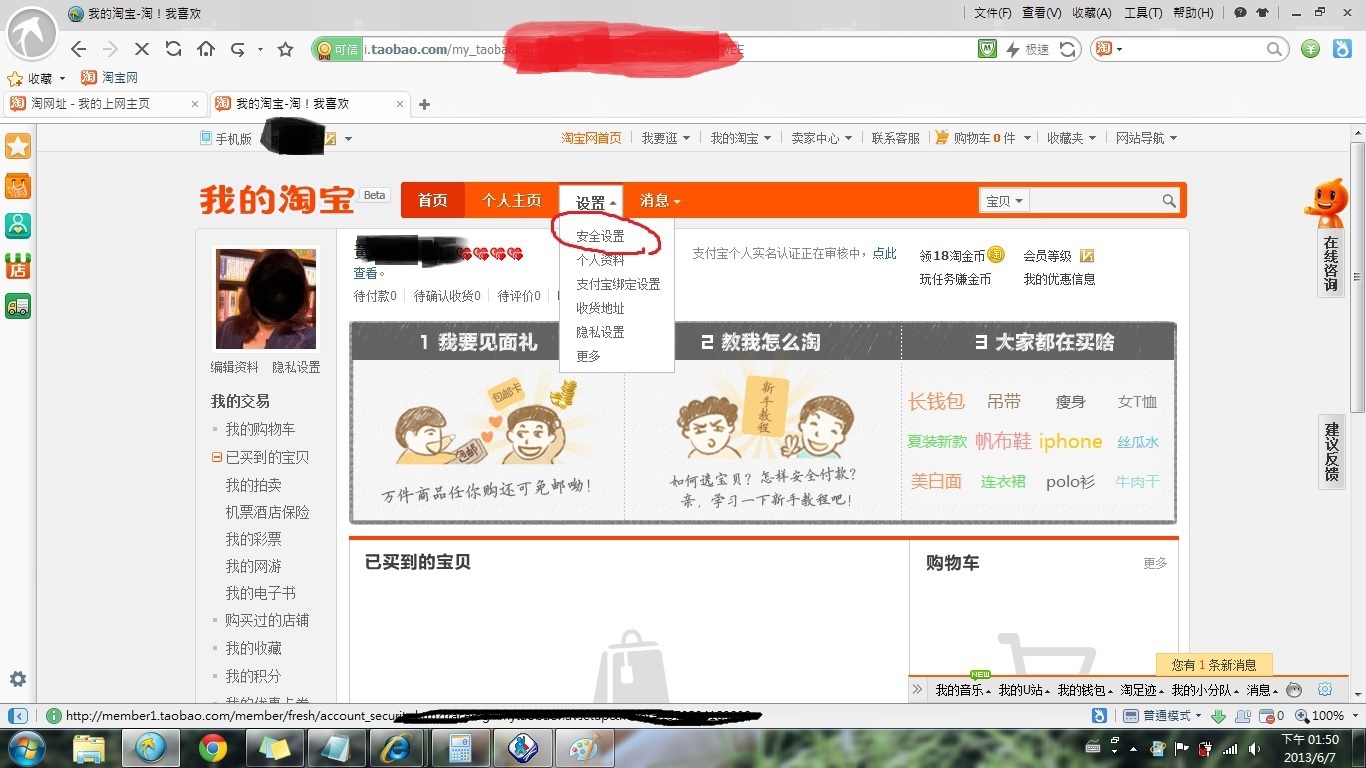Open the blue gear in Taobao bottom bar
Image resolution: width=1366 pixels, height=768 pixels.
pyautogui.click(x=1325, y=690)
